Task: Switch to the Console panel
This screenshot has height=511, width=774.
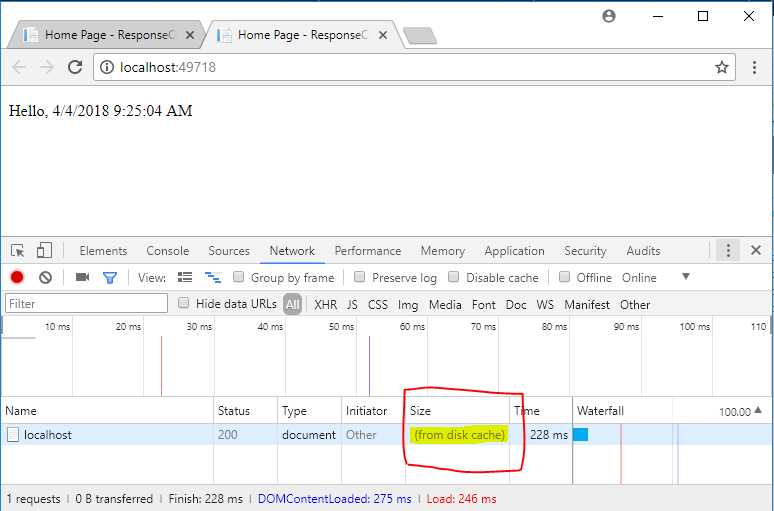Action: (x=168, y=251)
